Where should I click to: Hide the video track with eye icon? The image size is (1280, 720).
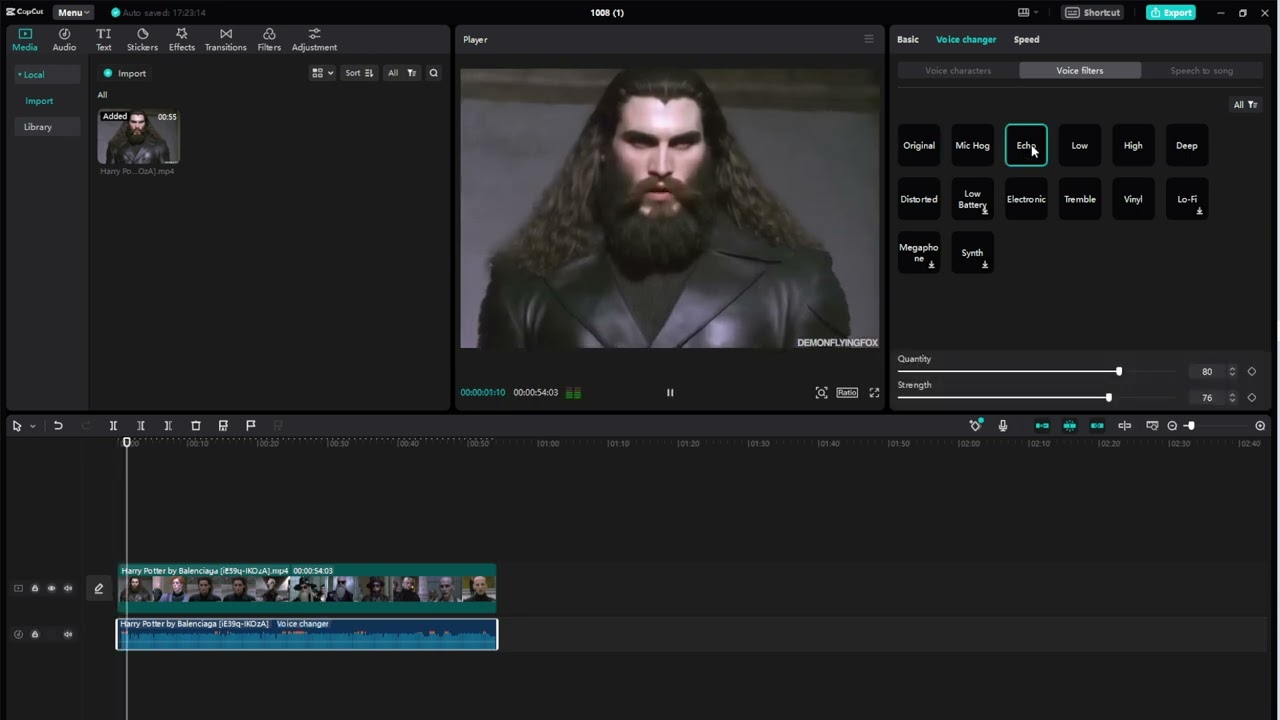coord(51,588)
